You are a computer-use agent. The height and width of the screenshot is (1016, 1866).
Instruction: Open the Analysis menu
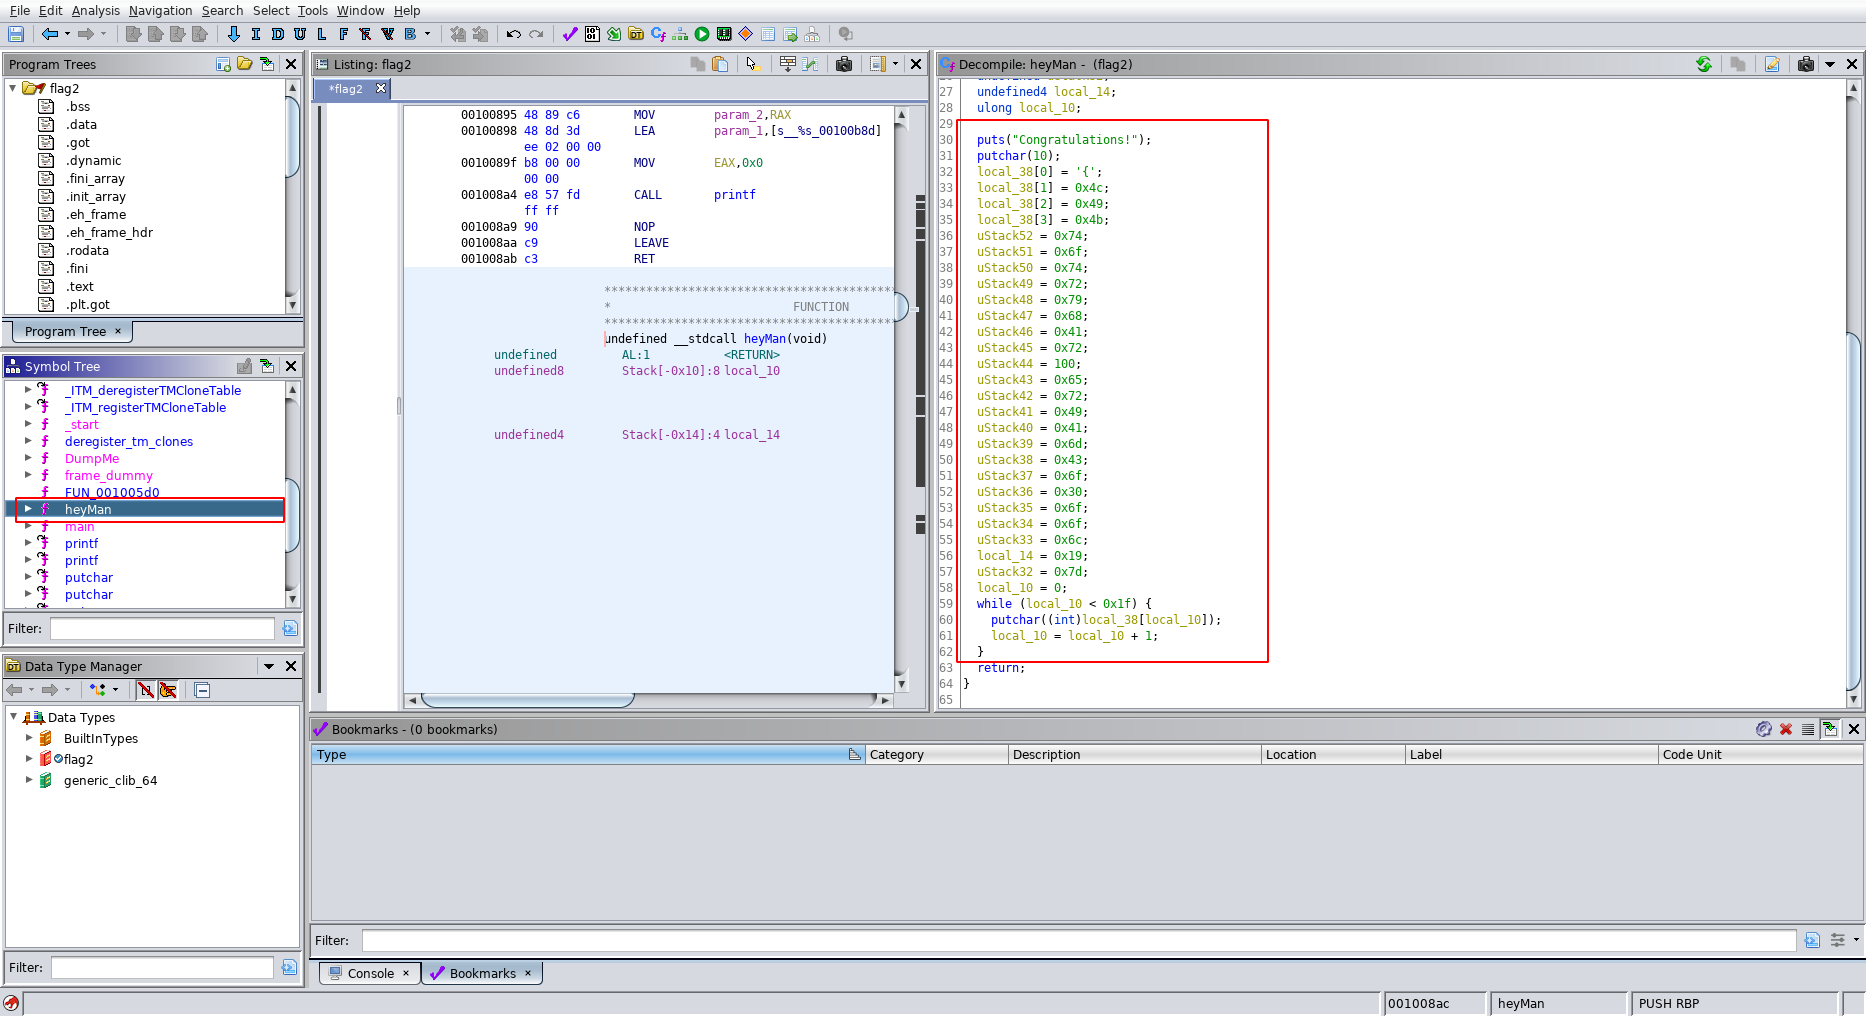[95, 10]
